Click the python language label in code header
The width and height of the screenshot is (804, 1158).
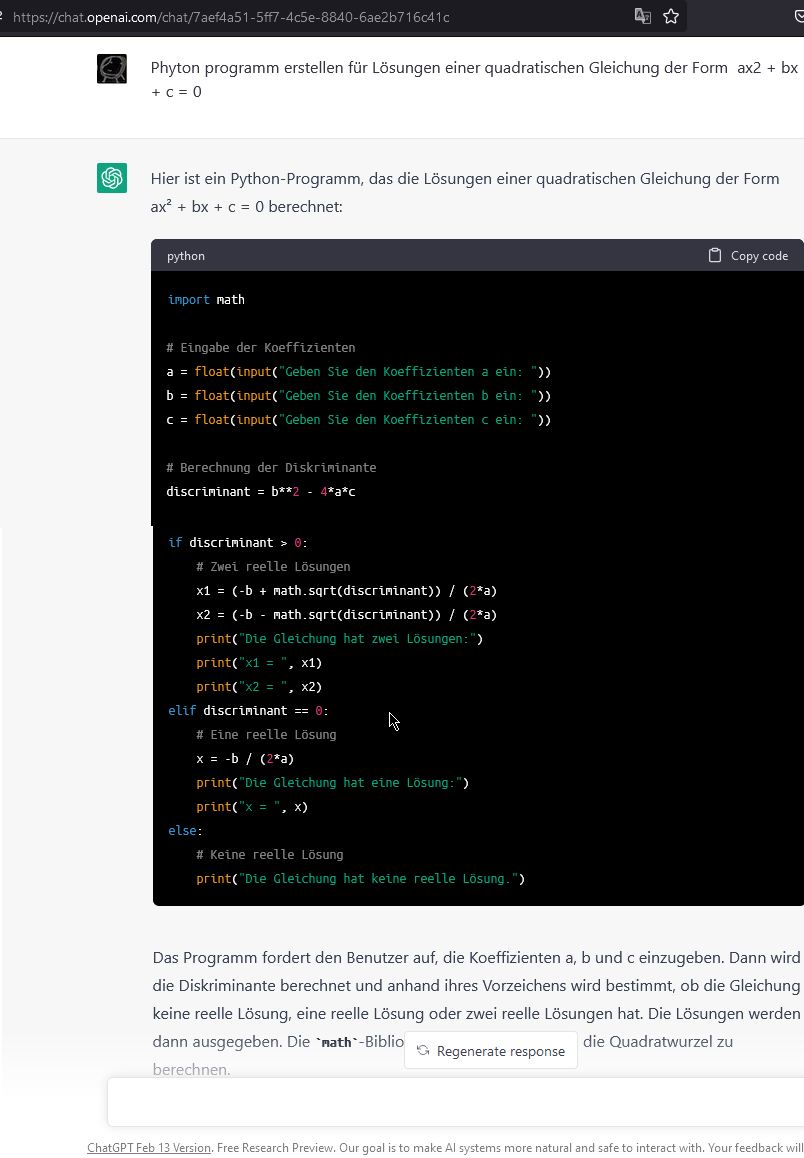[x=186, y=256]
